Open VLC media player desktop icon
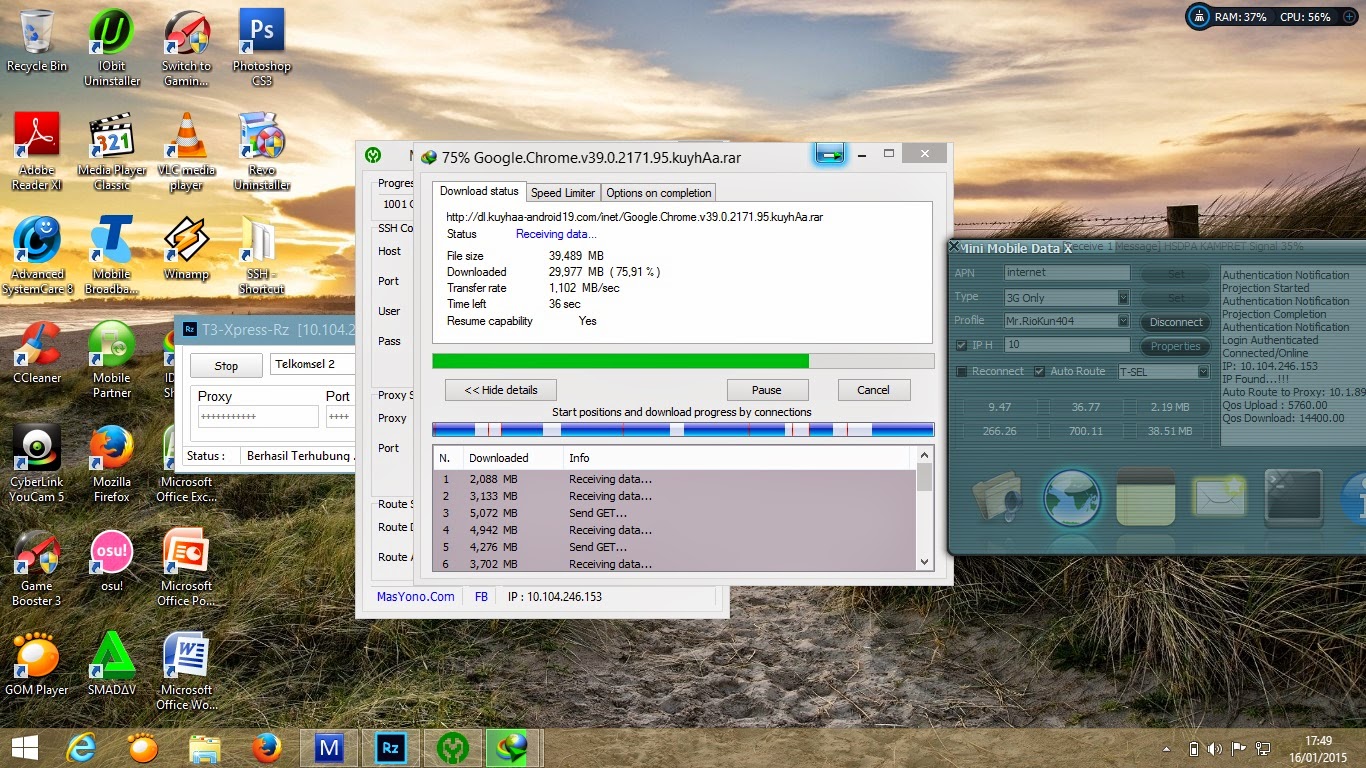This screenshot has height=768, width=1366. pos(187,151)
